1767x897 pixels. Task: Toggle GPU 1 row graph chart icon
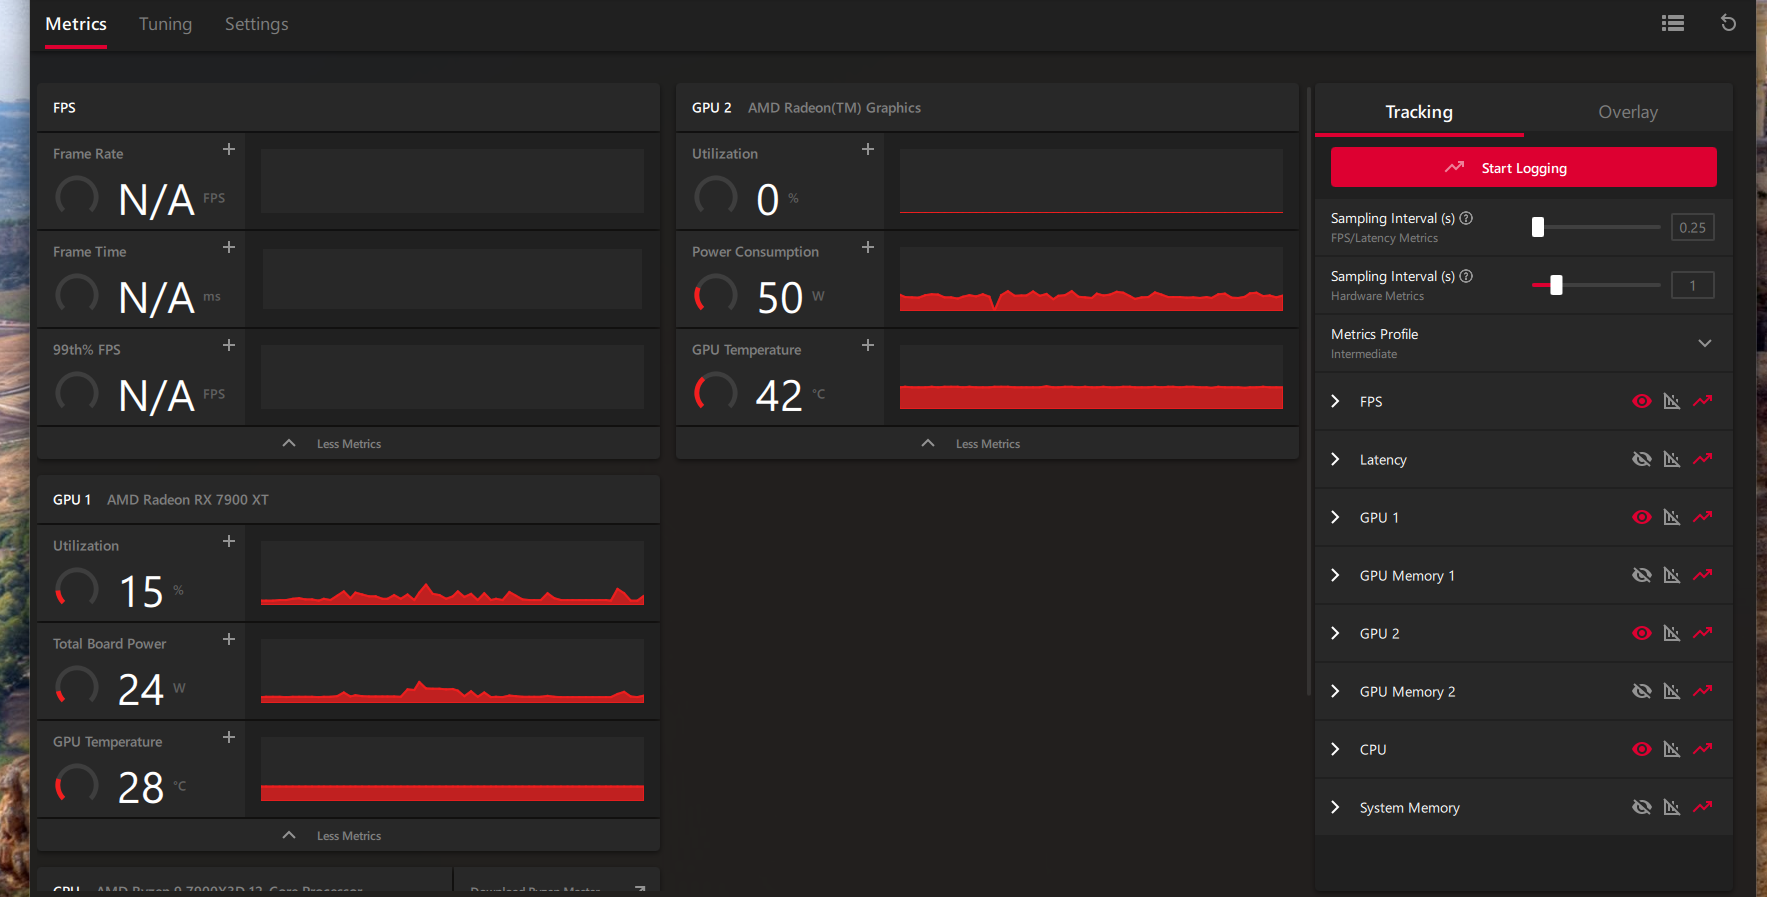point(1671,517)
